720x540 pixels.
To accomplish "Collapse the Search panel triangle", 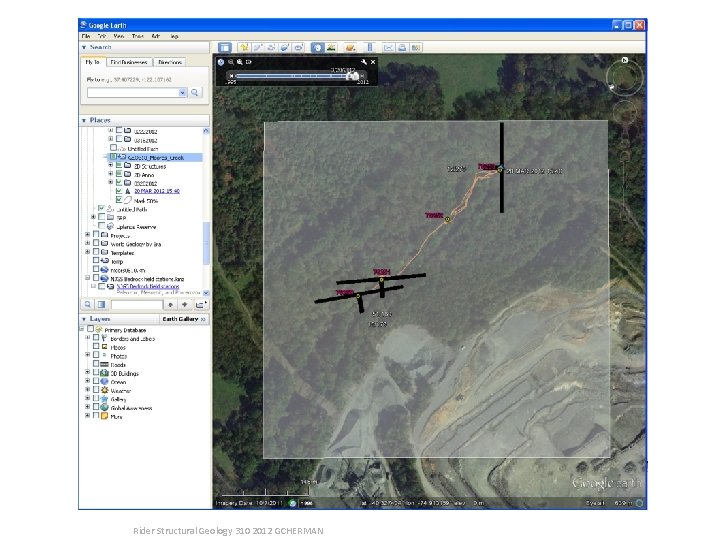I will [x=84, y=47].
